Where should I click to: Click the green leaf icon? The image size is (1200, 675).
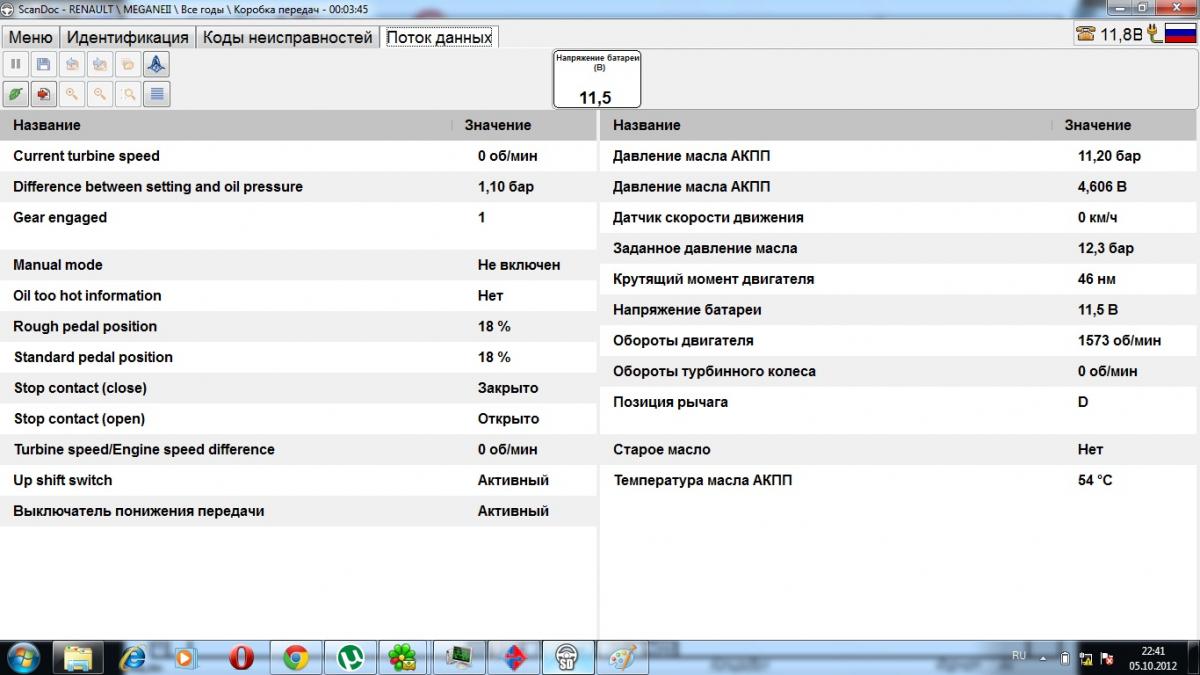[15, 94]
